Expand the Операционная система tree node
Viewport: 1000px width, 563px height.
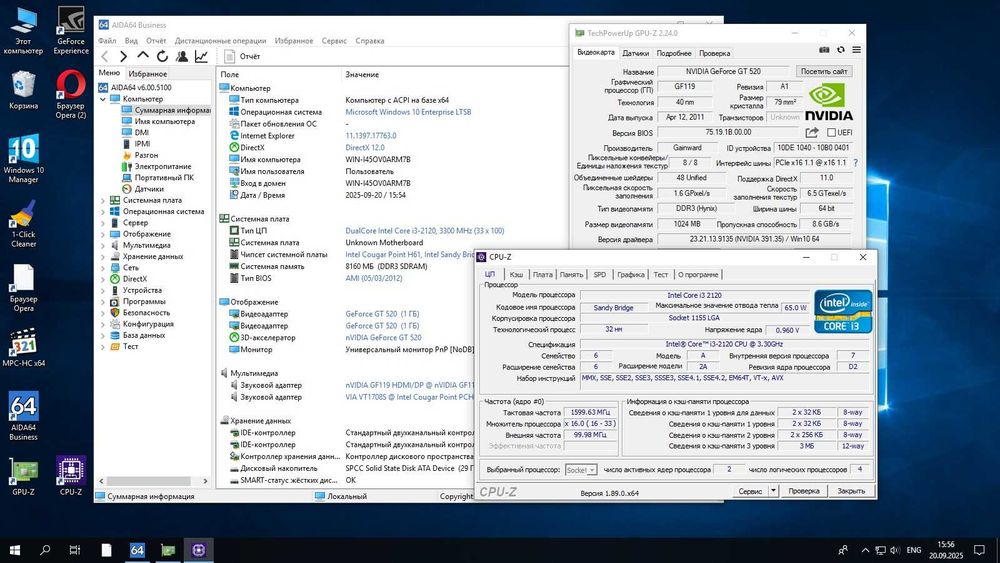103,212
